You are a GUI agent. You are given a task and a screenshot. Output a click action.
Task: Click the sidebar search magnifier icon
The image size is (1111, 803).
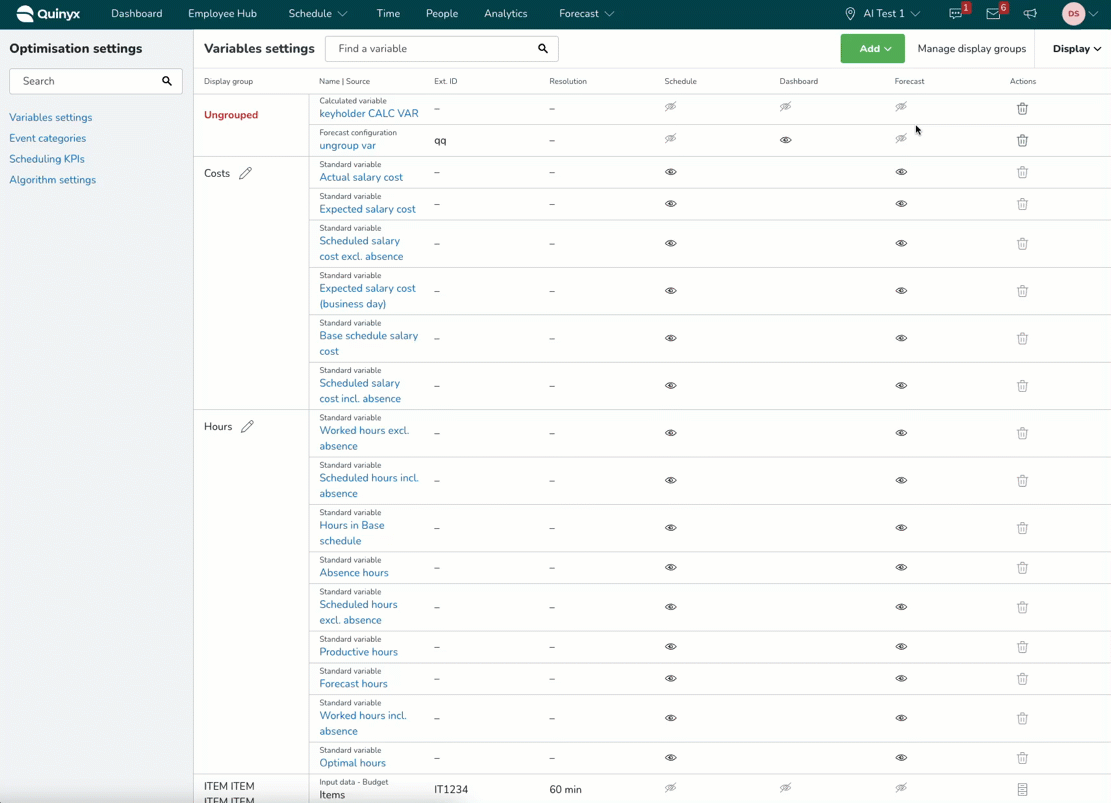[x=167, y=81]
